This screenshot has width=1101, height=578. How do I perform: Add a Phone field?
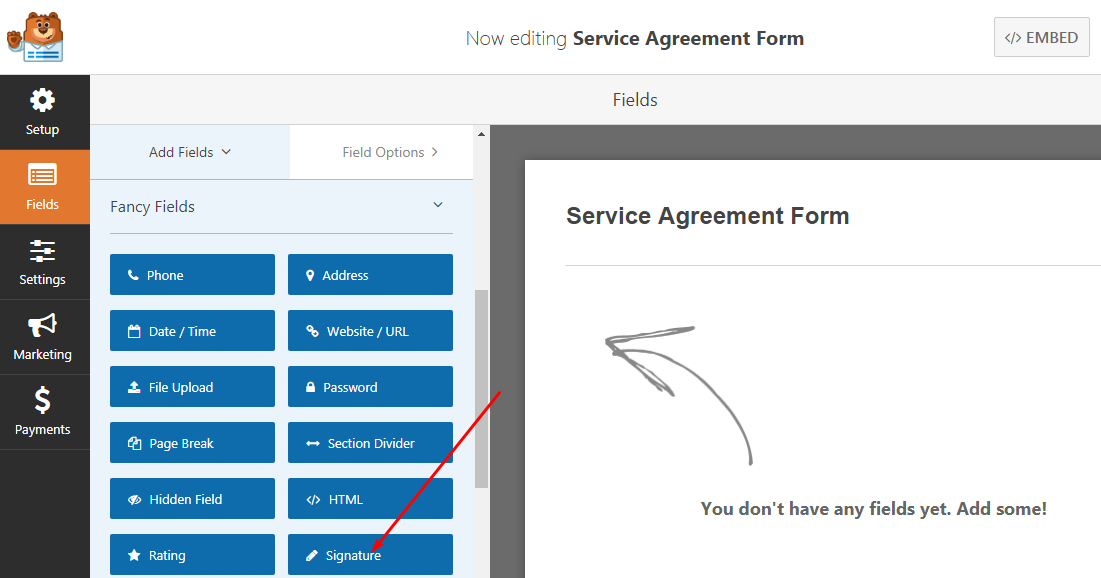[192, 275]
